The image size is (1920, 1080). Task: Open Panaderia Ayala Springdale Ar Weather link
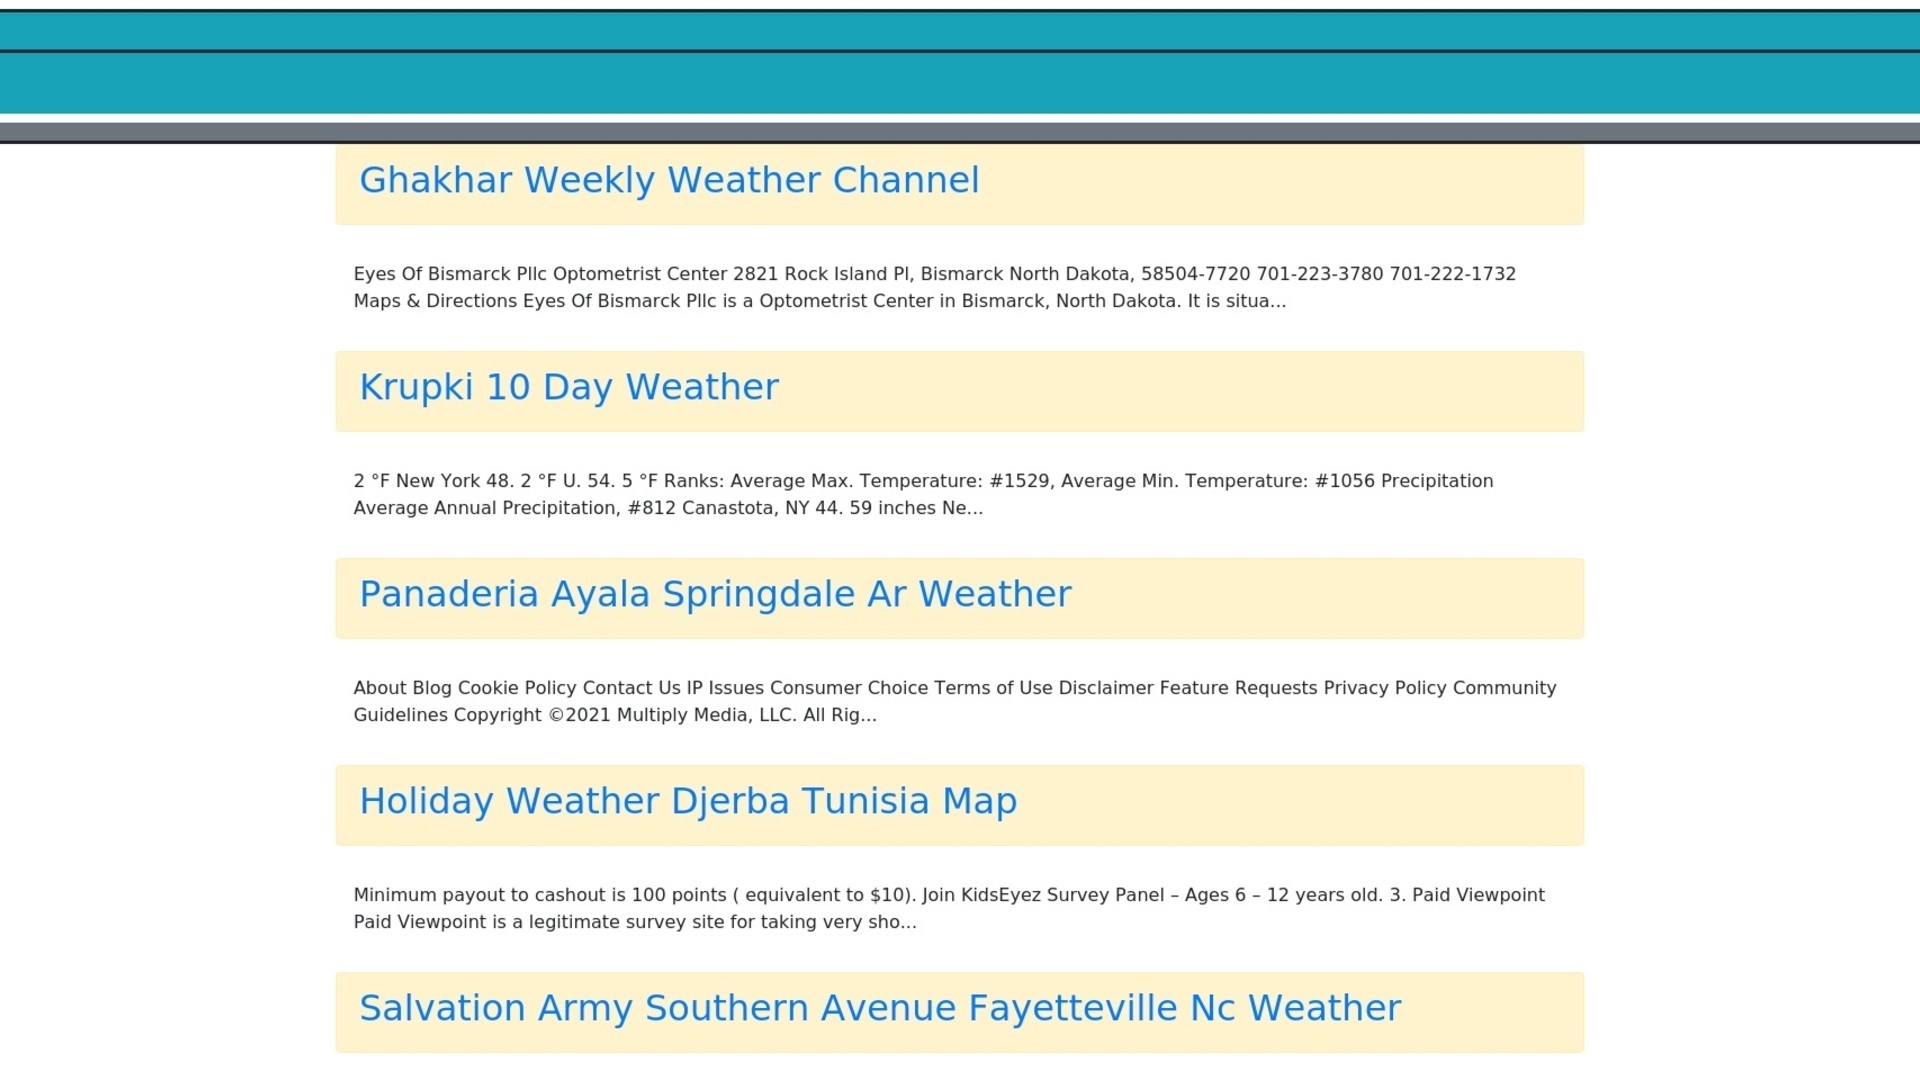715,594
